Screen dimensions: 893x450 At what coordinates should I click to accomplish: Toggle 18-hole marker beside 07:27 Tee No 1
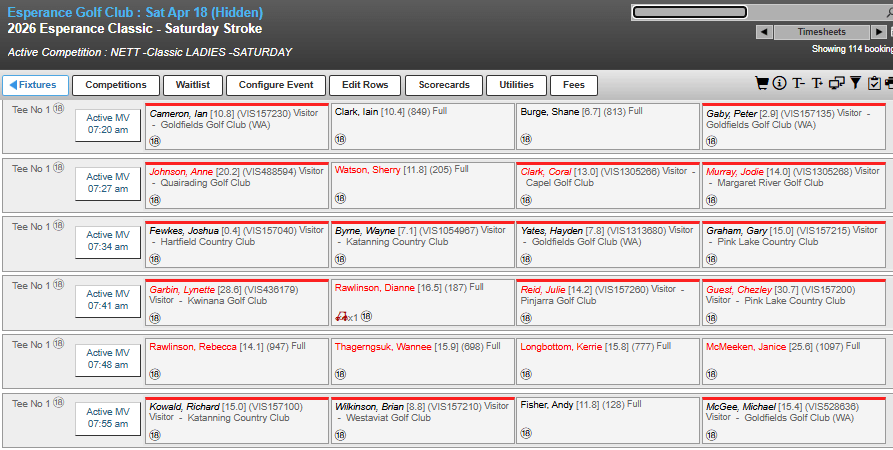(58, 168)
